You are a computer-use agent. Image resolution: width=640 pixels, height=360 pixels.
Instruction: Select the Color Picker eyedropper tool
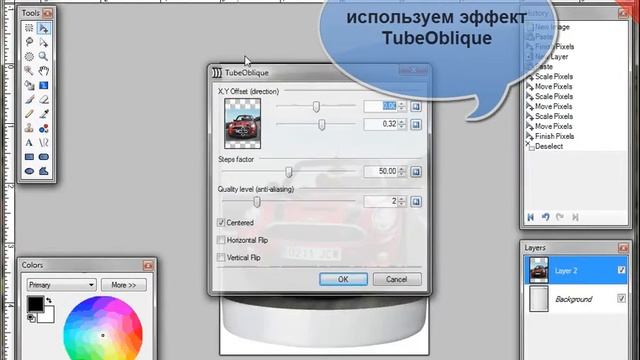43,113
